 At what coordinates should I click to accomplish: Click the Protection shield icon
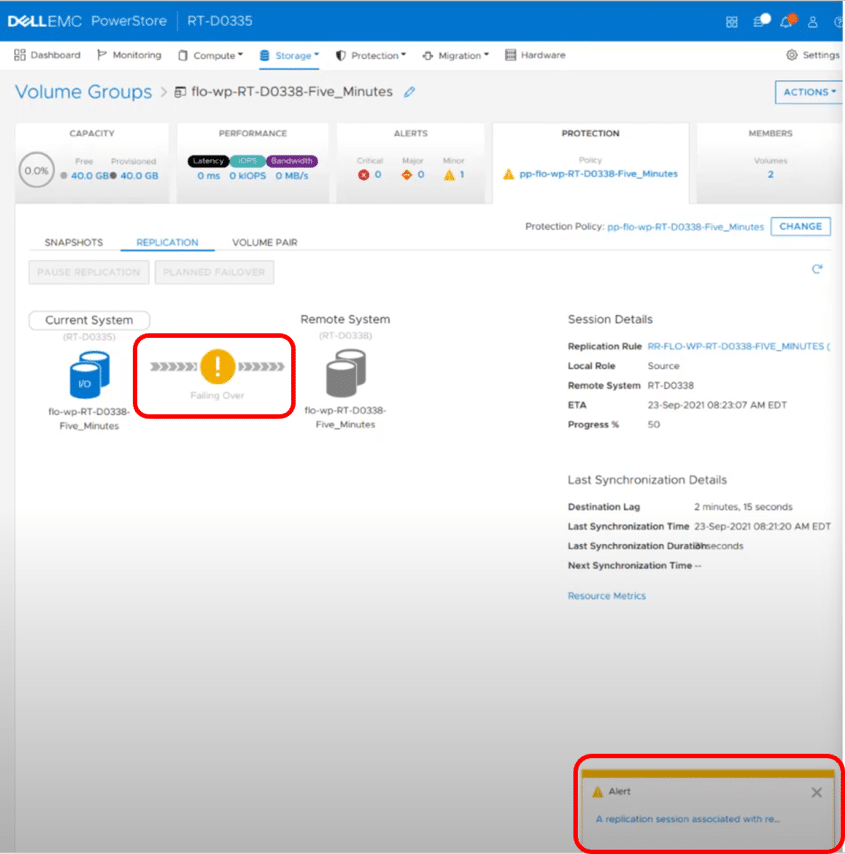pyautogui.click(x=341, y=56)
